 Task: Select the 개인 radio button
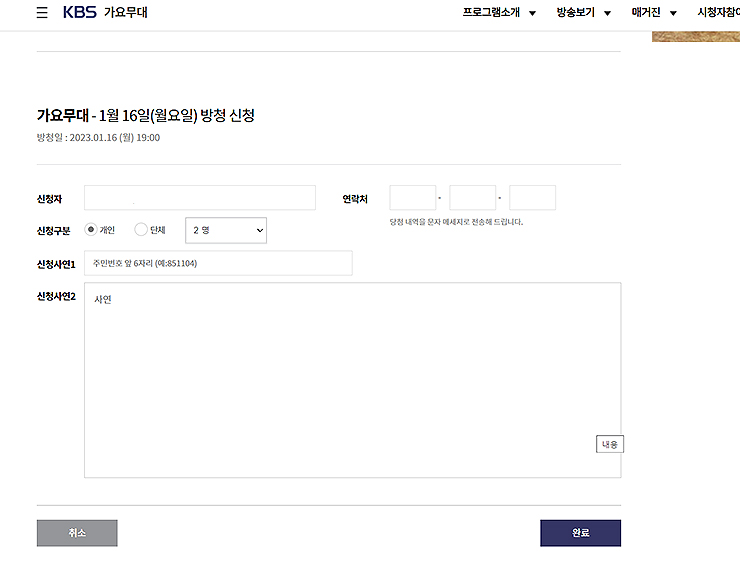click(x=91, y=229)
